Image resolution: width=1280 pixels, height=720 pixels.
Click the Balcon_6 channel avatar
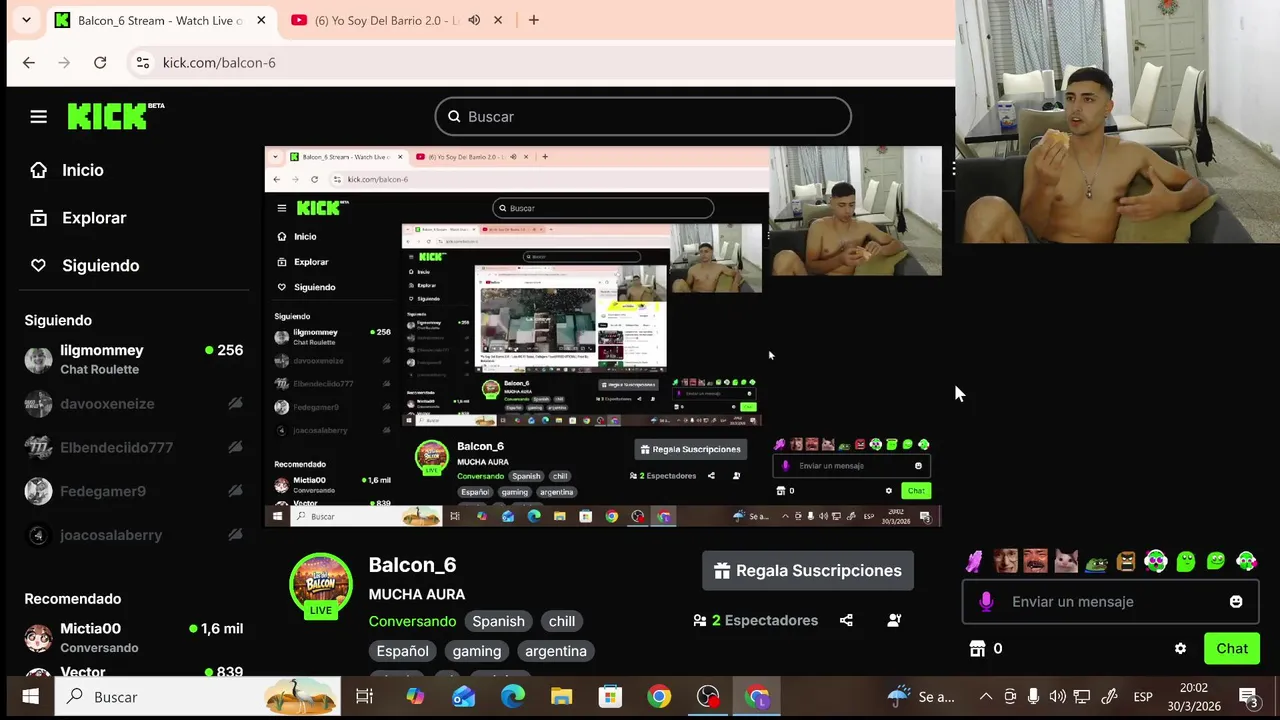320,583
